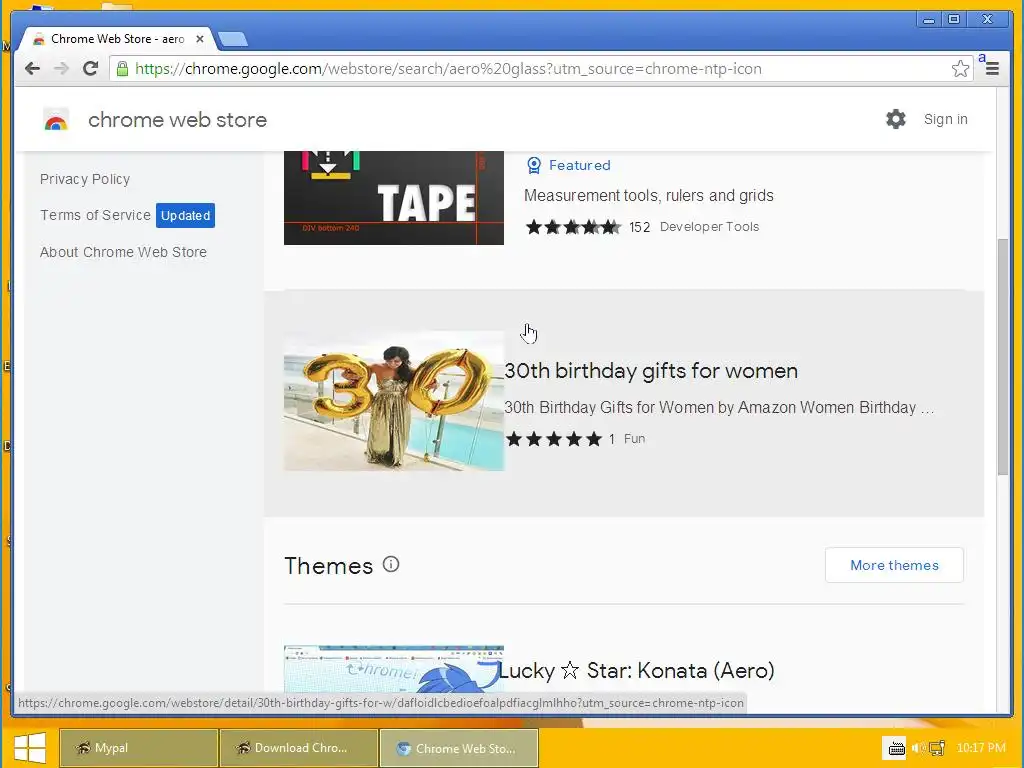This screenshot has height=768, width=1024.
Task: Click the network tray icon
Action: click(x=937, y=748)
